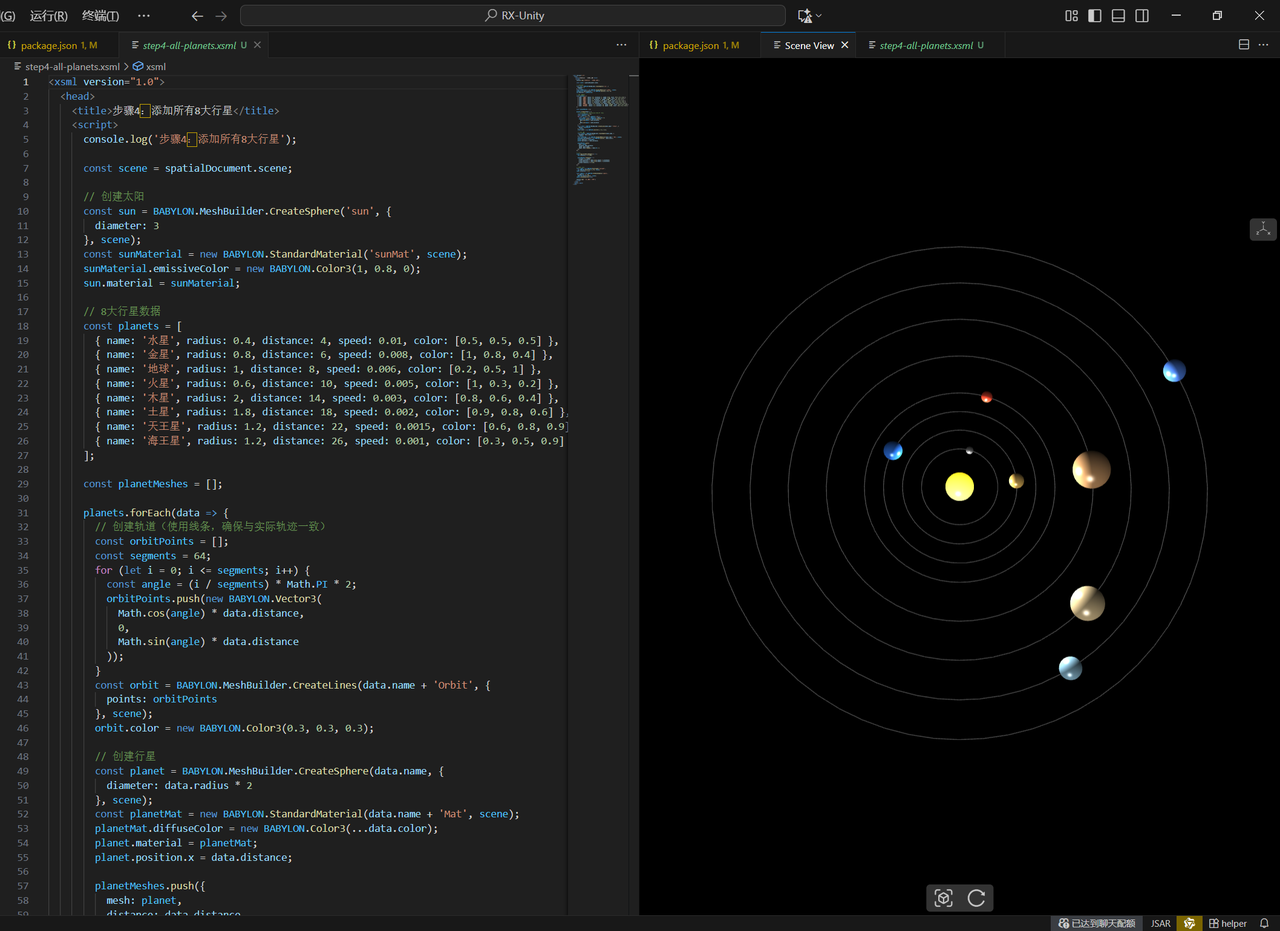Open the 终端(T) menu
Image resolution: width=1280 pixels, height=931 pixels.
pyautogui.click(x=100, y=16)
